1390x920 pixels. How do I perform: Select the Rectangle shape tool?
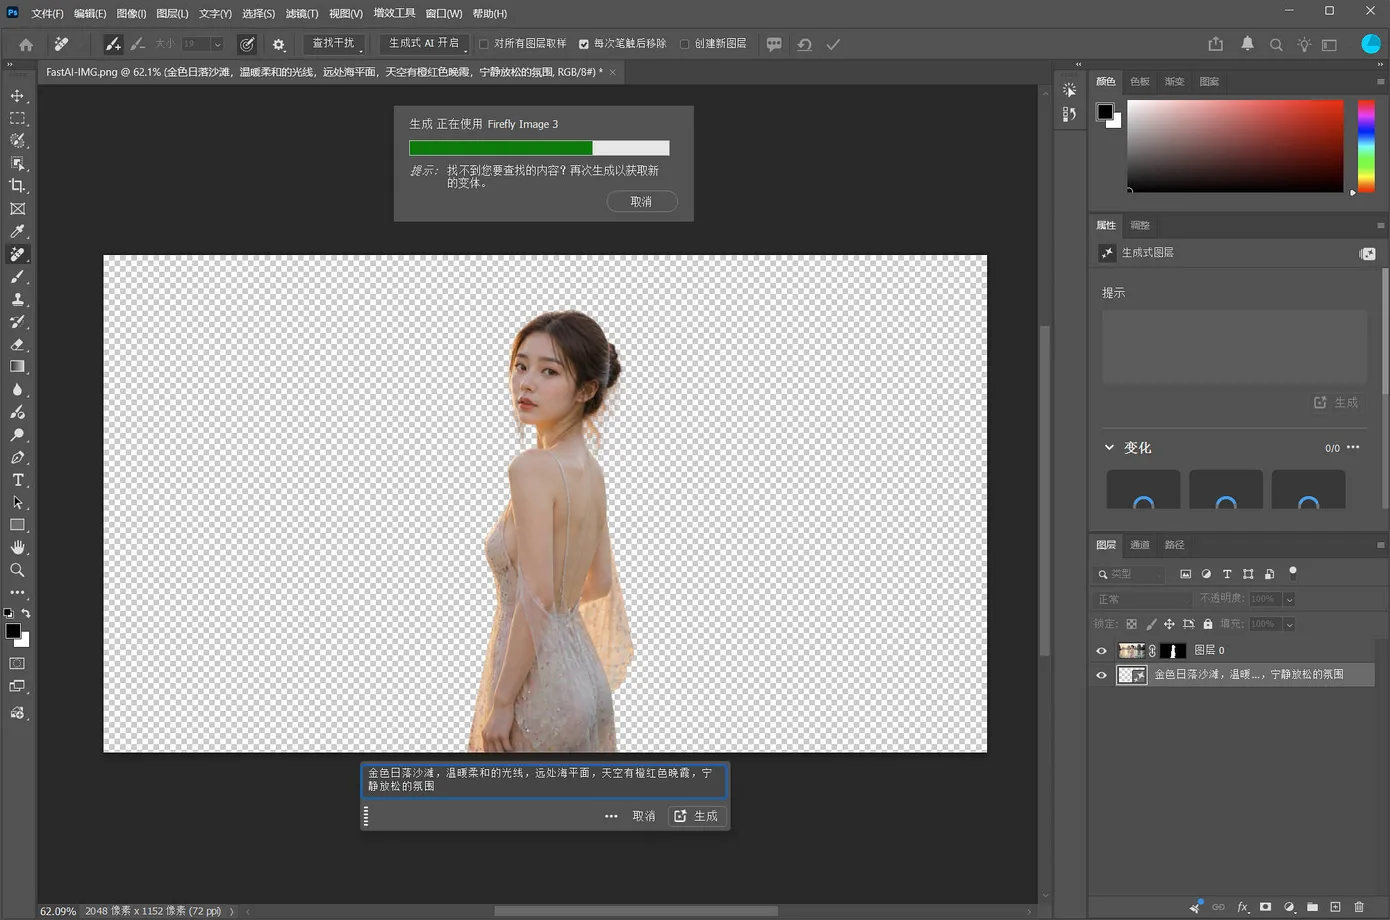17,525
